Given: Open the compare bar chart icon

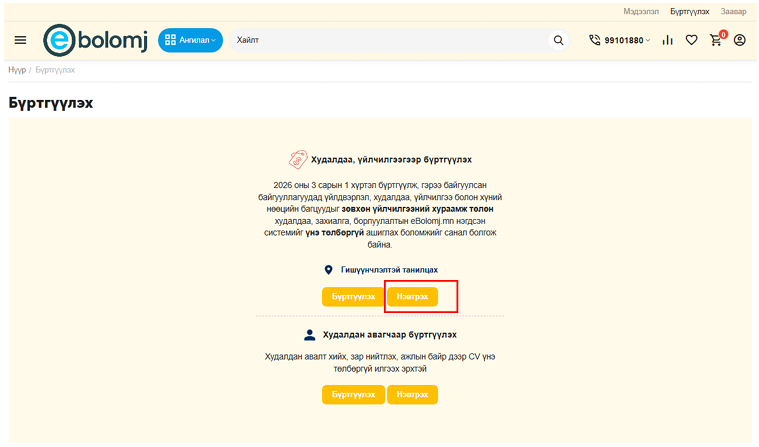Looking at the screenshot, I should click(x=667, y=40).
